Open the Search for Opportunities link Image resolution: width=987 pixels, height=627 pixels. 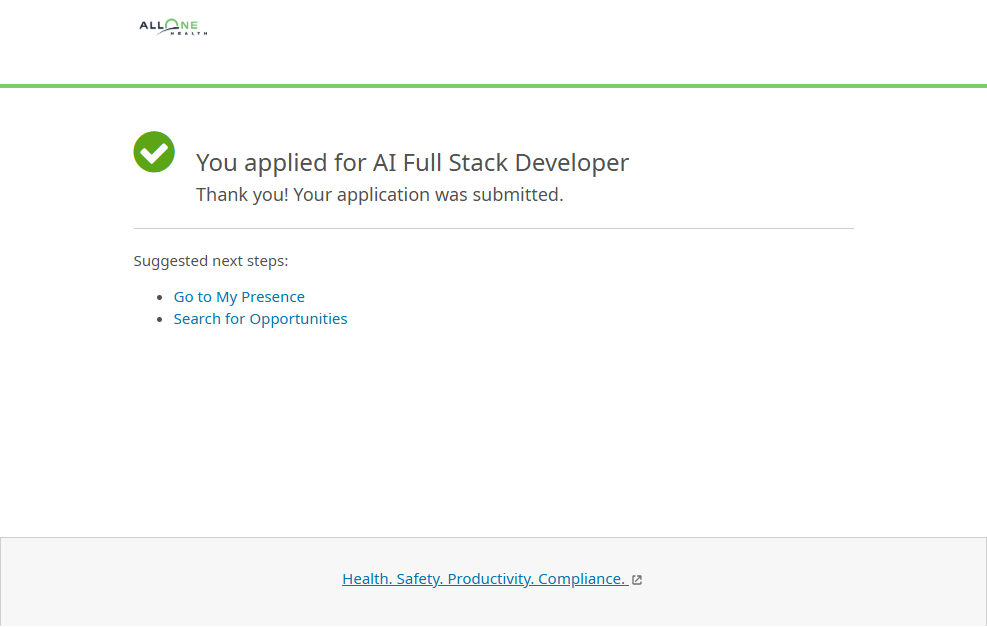[260, 319]
